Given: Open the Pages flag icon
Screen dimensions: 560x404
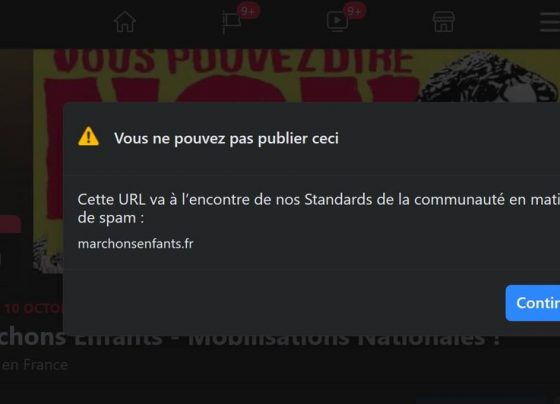Looking at the screenshot, I should pyautogui.click(x=231, y=22).
